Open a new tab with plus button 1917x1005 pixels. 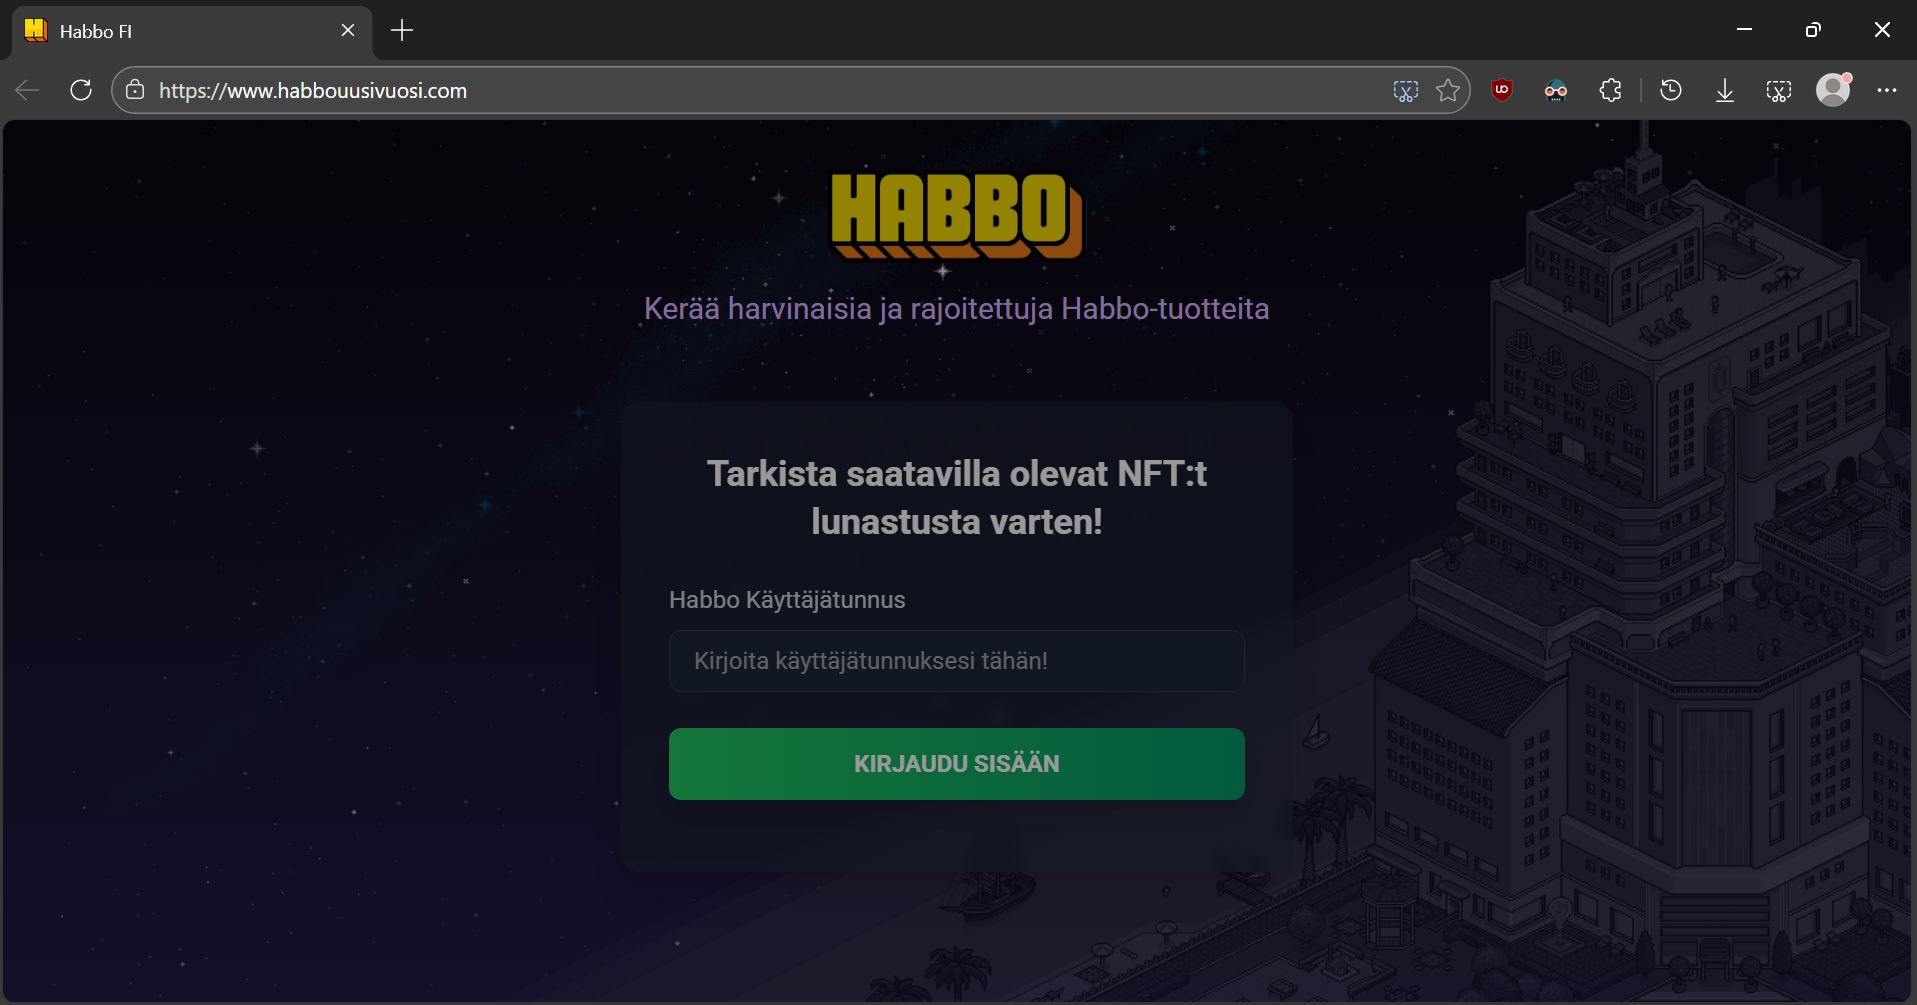(x=402, y=31)
